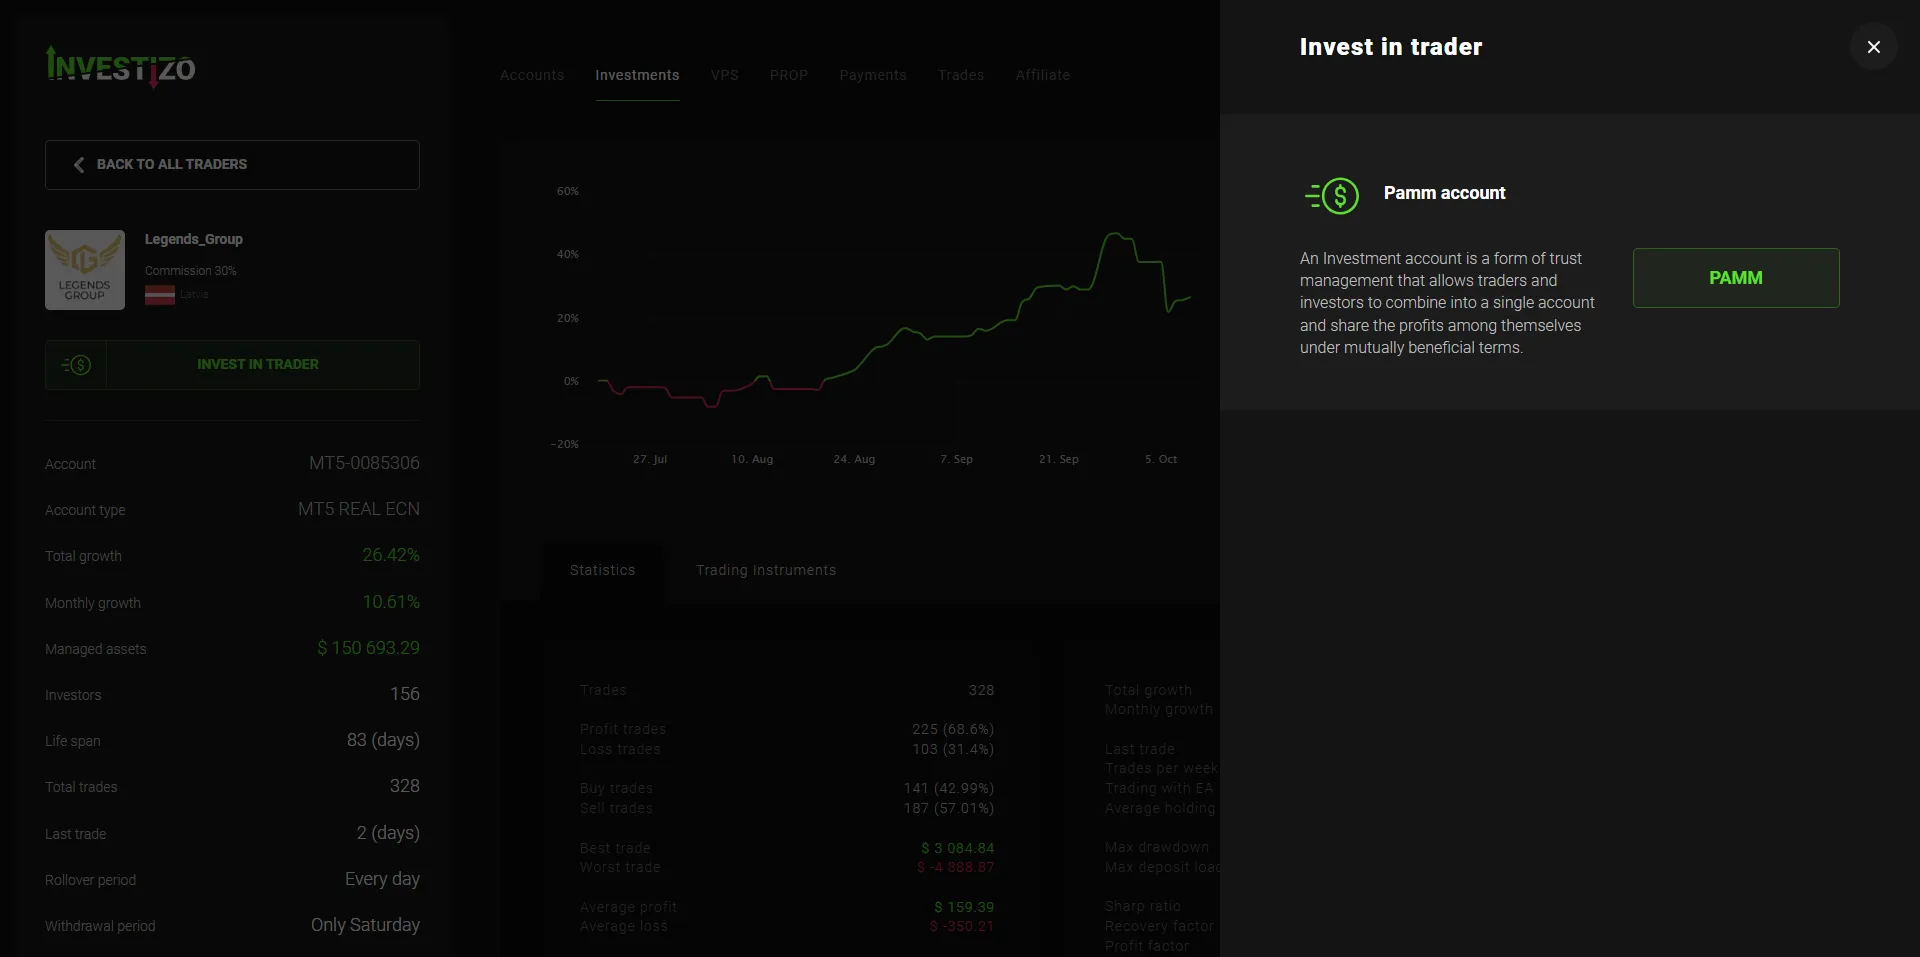Click the Invest in trader heading
The height and width of the screenshot is (957, 1920).
pyautogui.click(x=1390, y=47)
